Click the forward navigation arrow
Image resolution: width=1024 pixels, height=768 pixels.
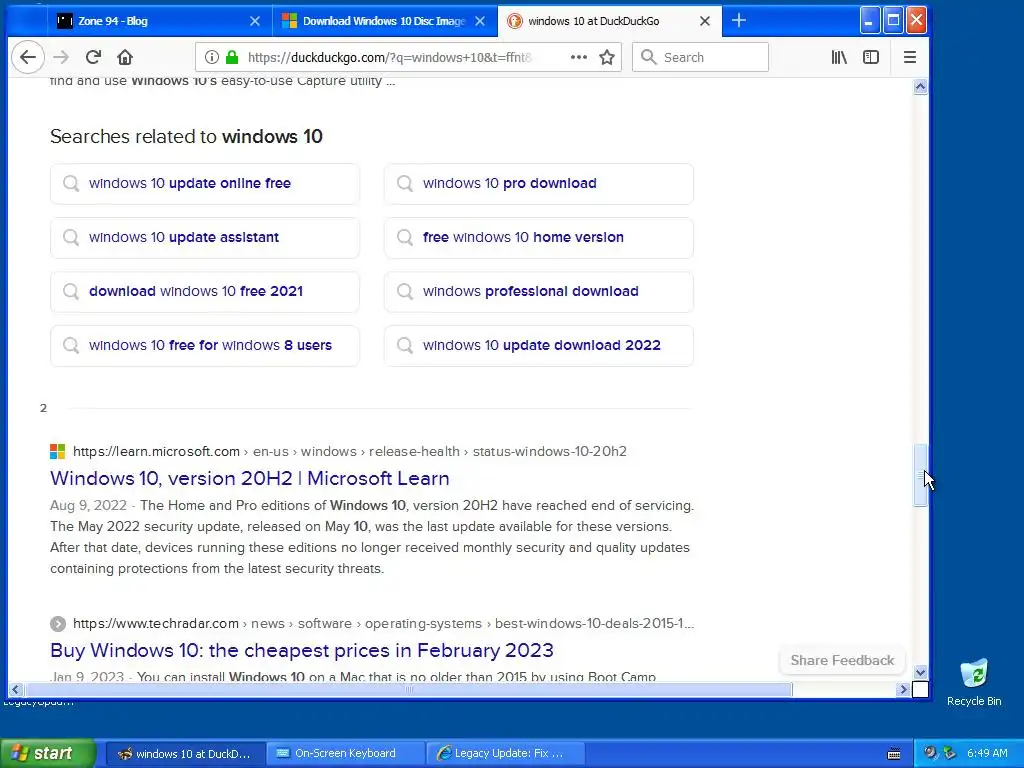pos(61,57)
